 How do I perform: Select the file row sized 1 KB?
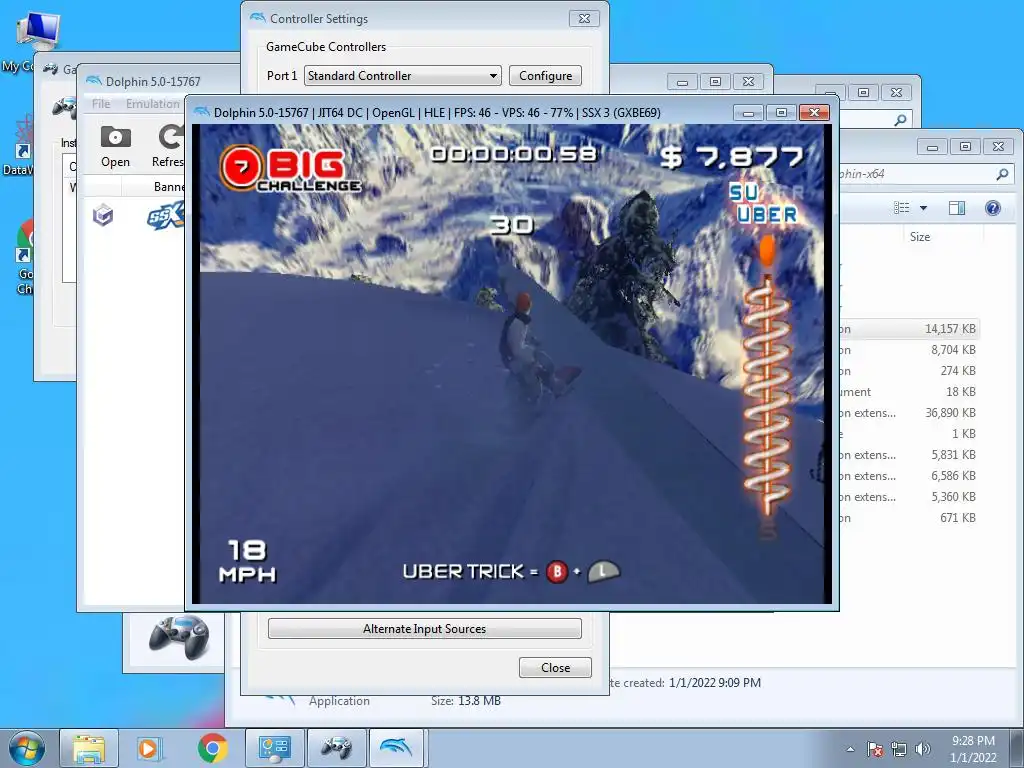point(909,434)
